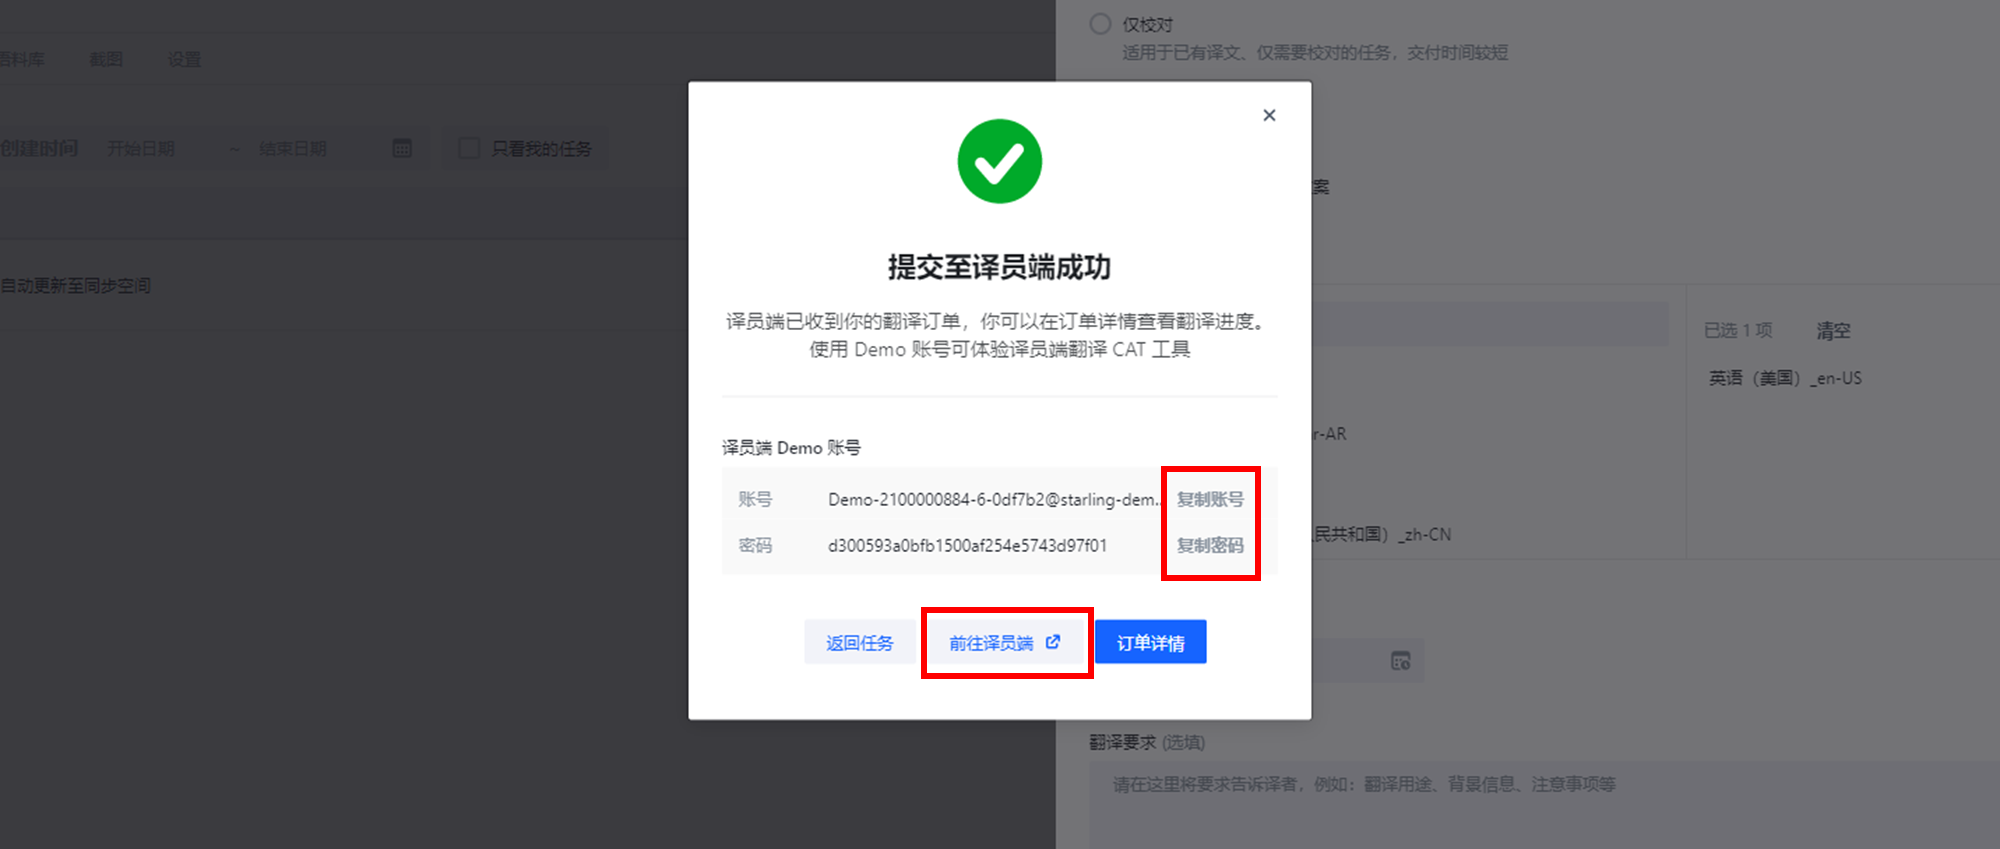Clear selected languages with 清空
Viewport: 2000px width, 849px height.
(1833, 330)
